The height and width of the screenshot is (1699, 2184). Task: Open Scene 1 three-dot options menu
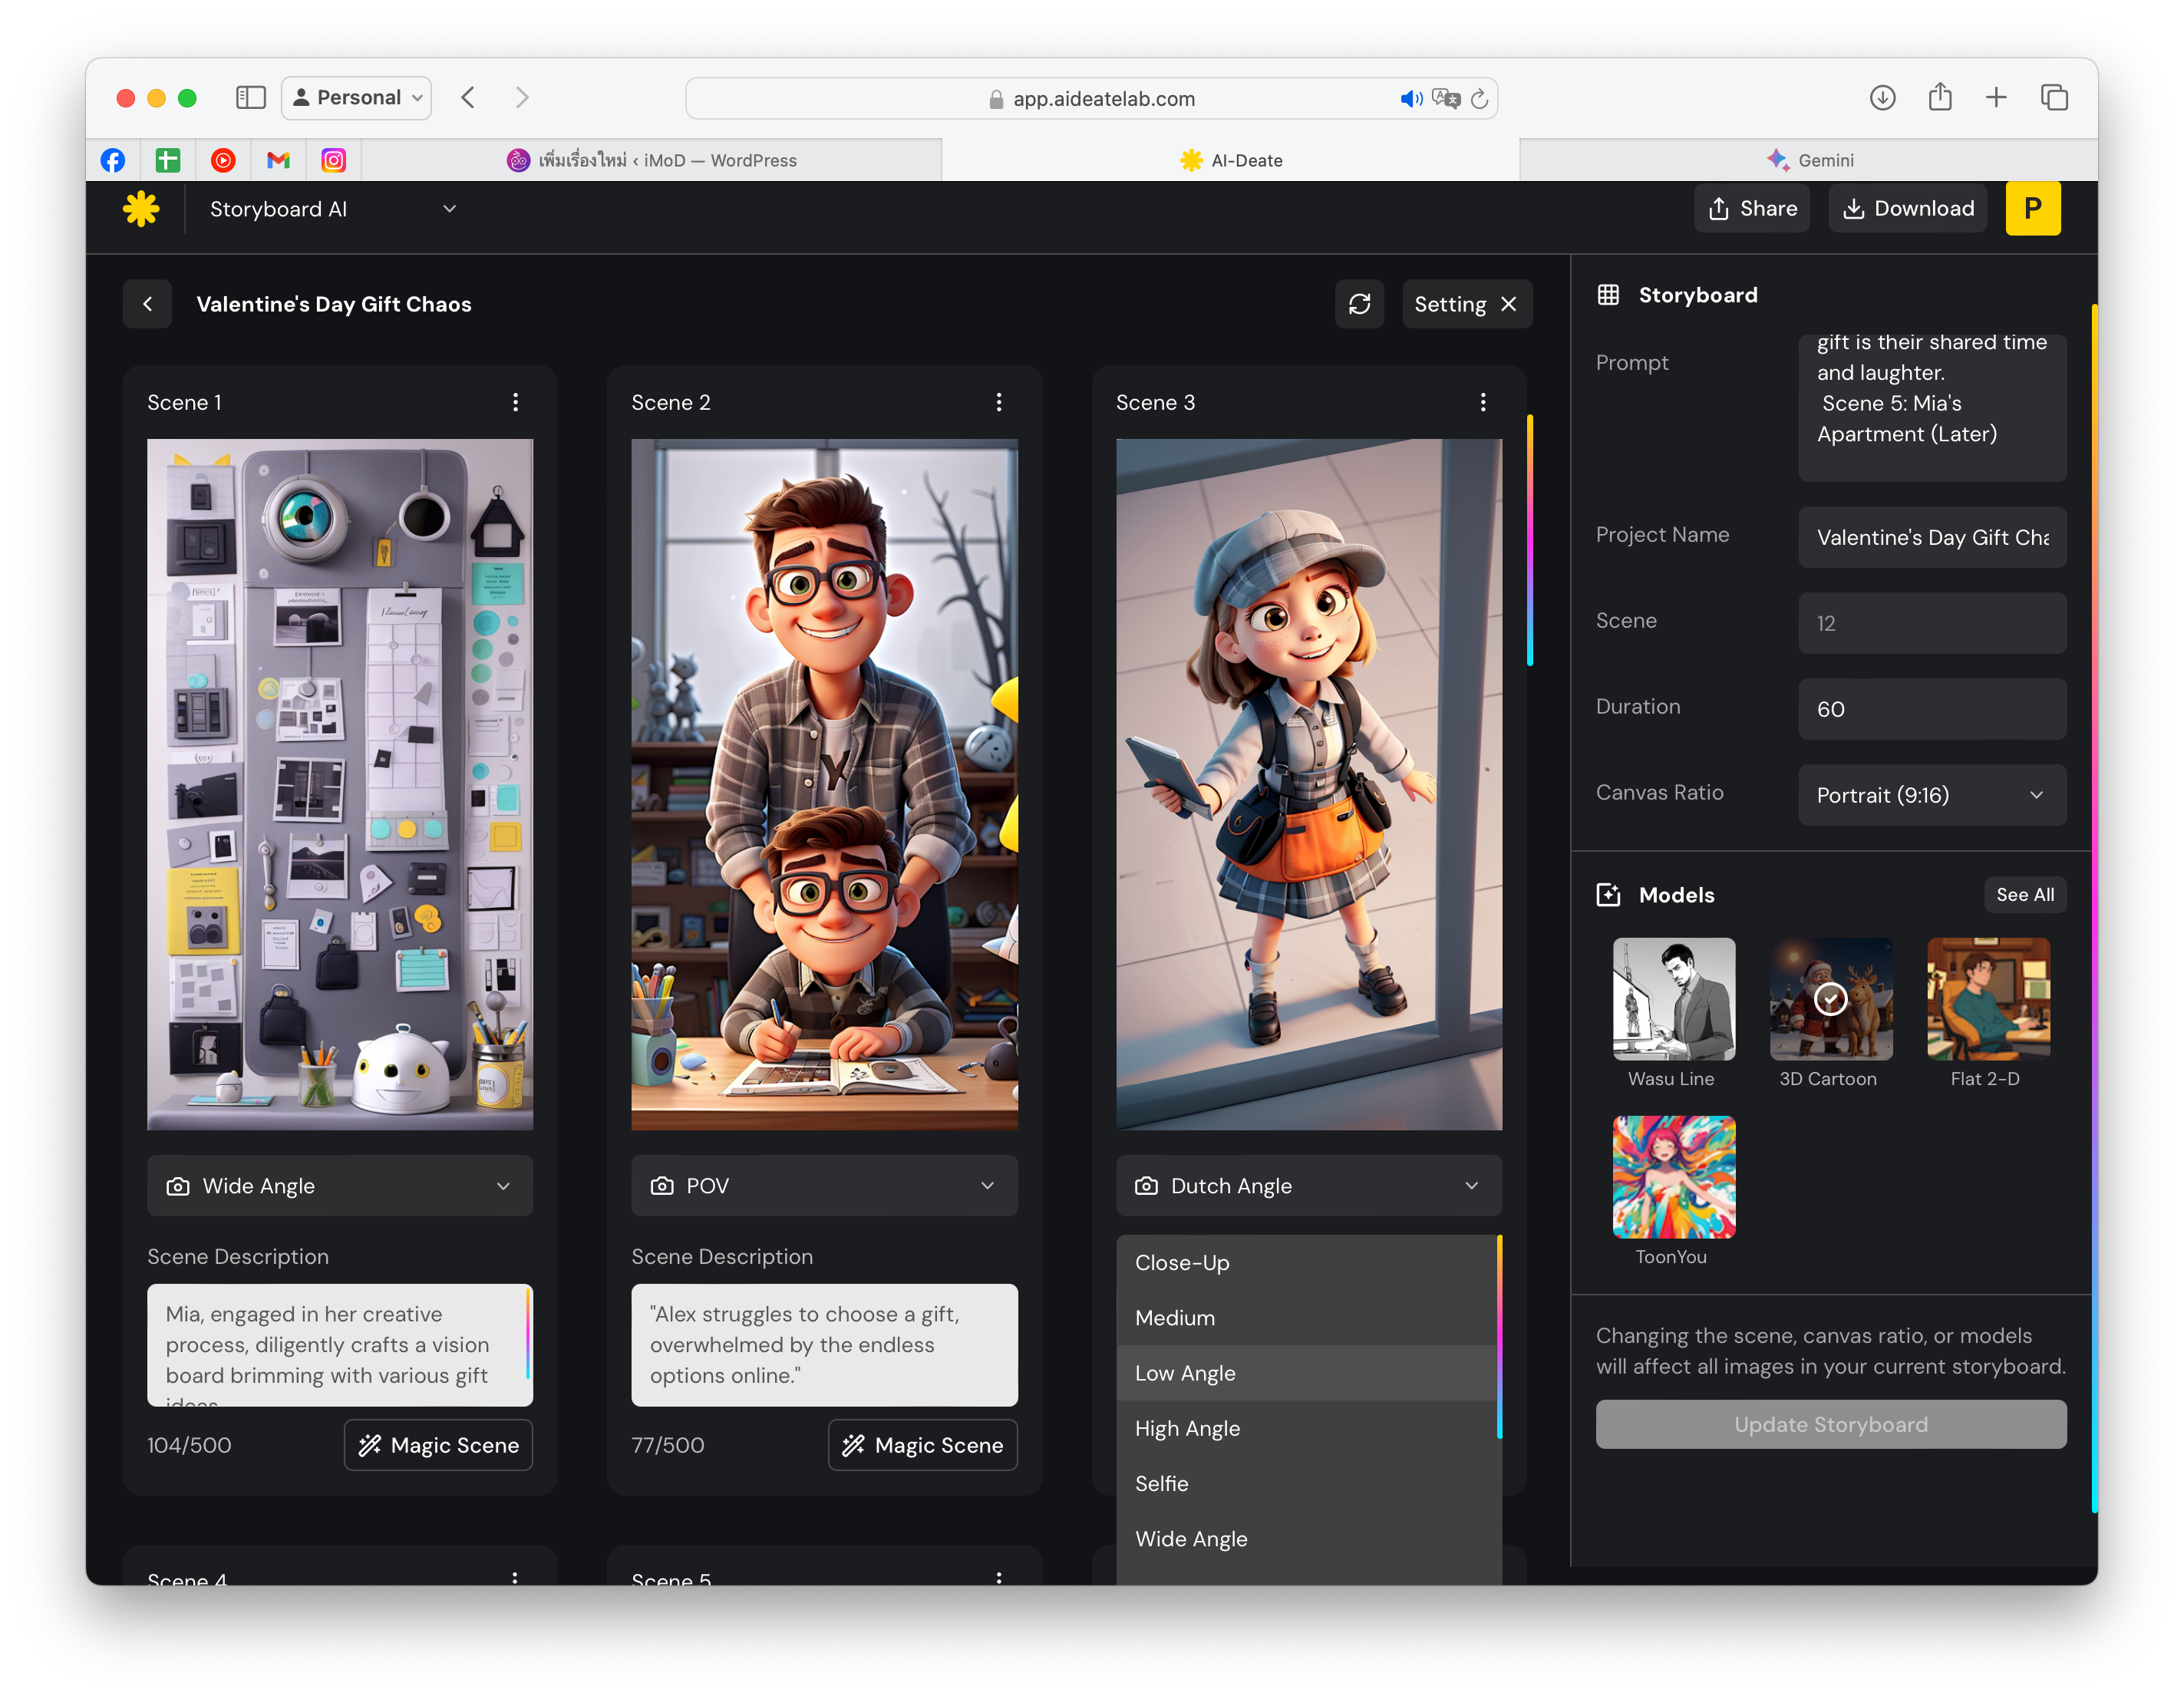pos(515,402)
